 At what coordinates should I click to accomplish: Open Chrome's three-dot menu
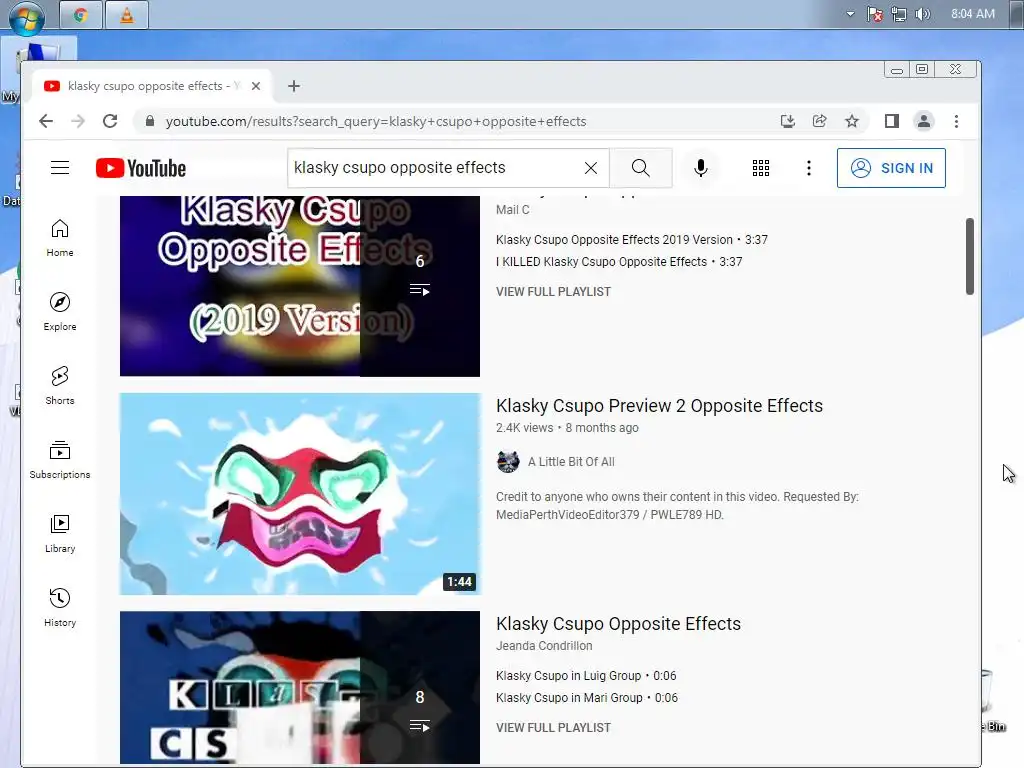pyautogui.click(x=956, y=121)
